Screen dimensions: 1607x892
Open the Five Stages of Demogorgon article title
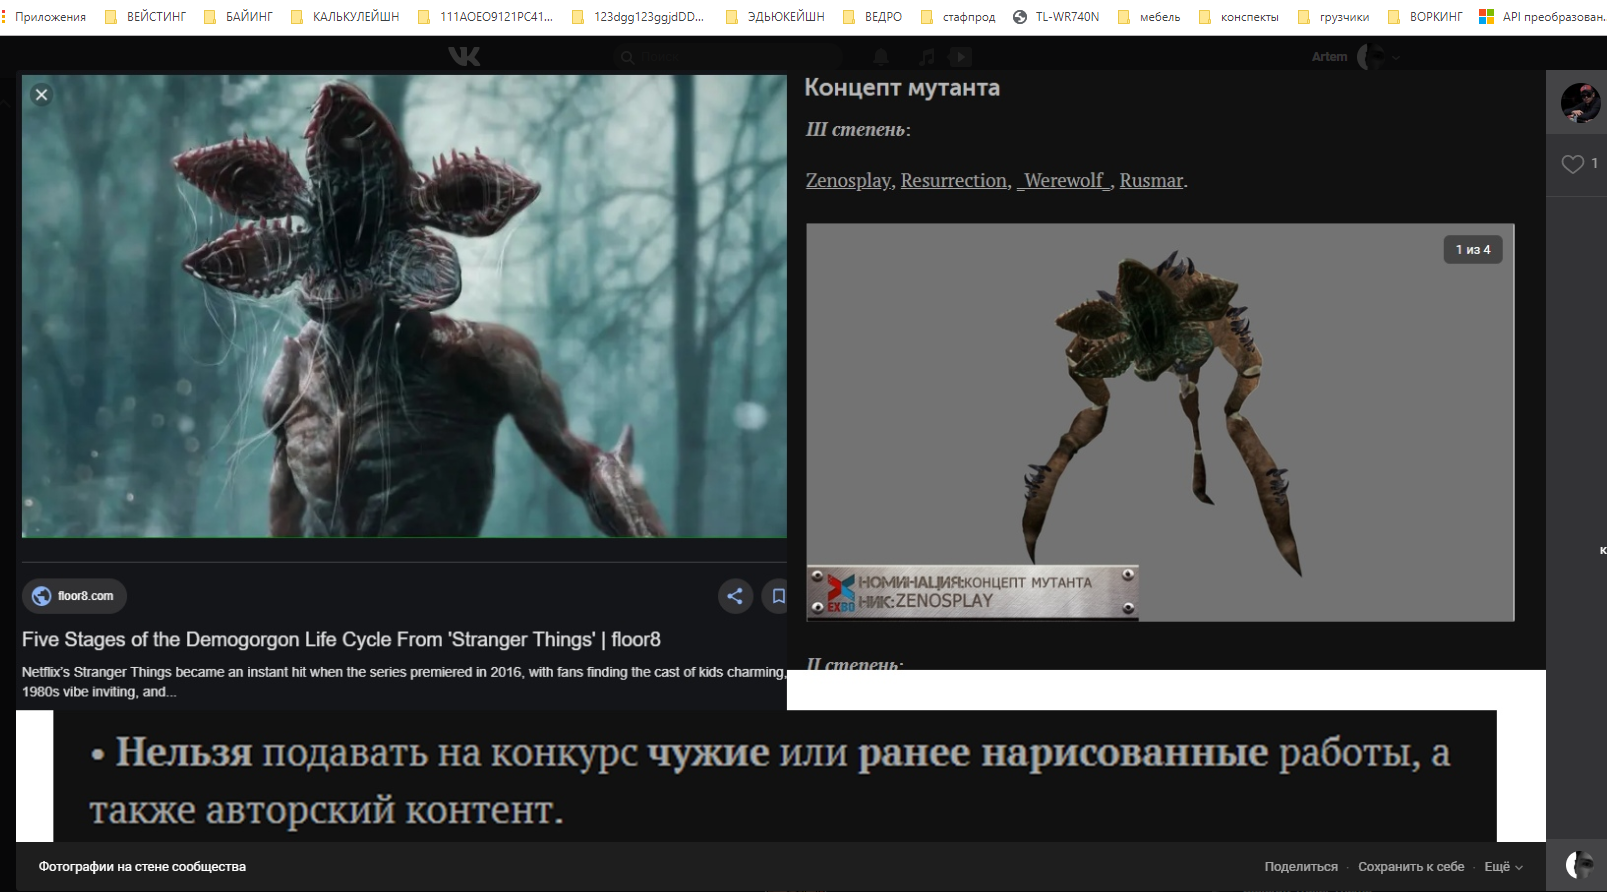pos(341,639)
